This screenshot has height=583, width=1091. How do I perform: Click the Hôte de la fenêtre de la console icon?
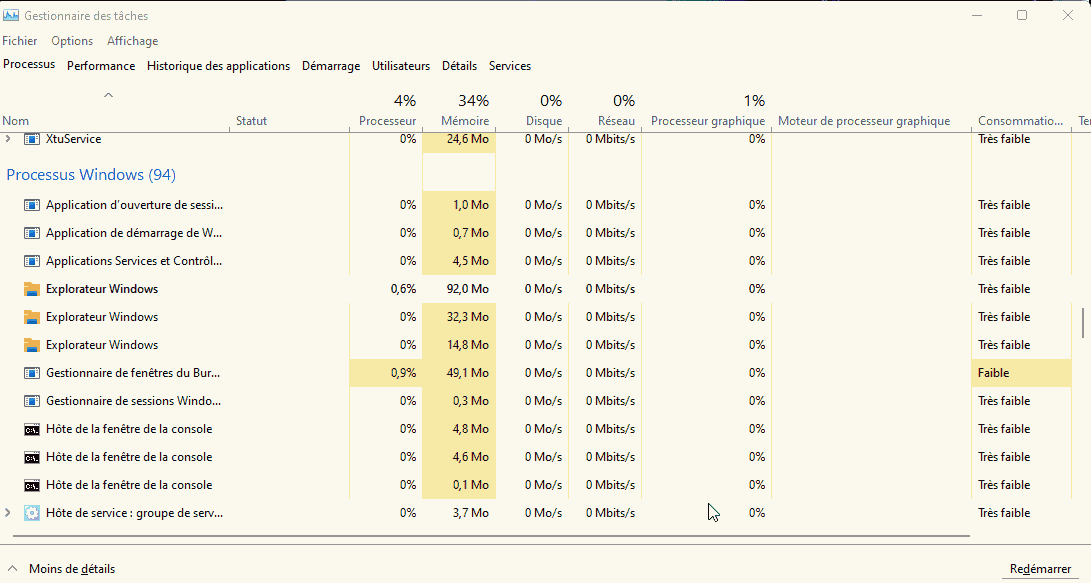pos(30,428)
